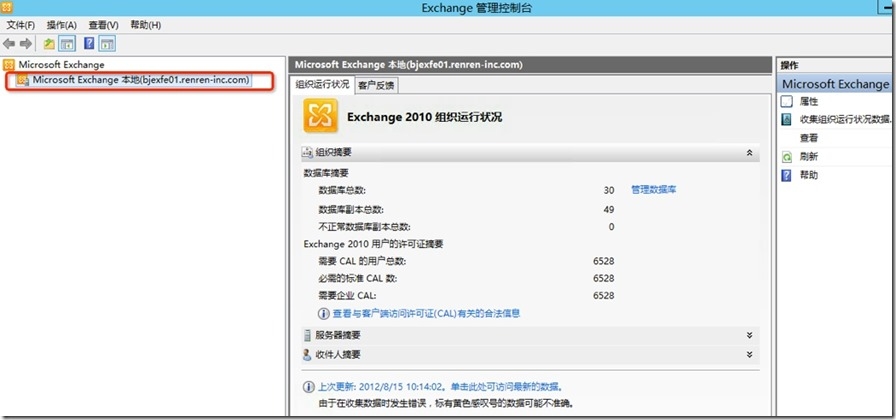Click the 组织摘要 header icon
The width and height of the screenshot is (896, 420).
coord(307,153)
